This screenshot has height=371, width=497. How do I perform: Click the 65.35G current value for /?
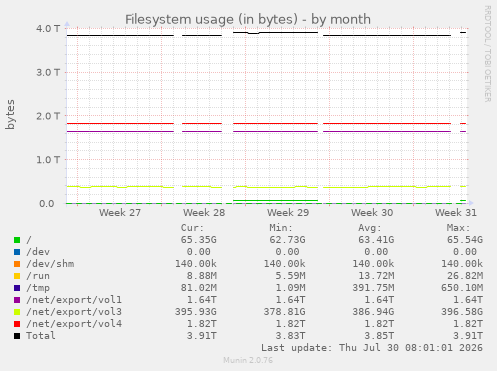click(199, 240)
